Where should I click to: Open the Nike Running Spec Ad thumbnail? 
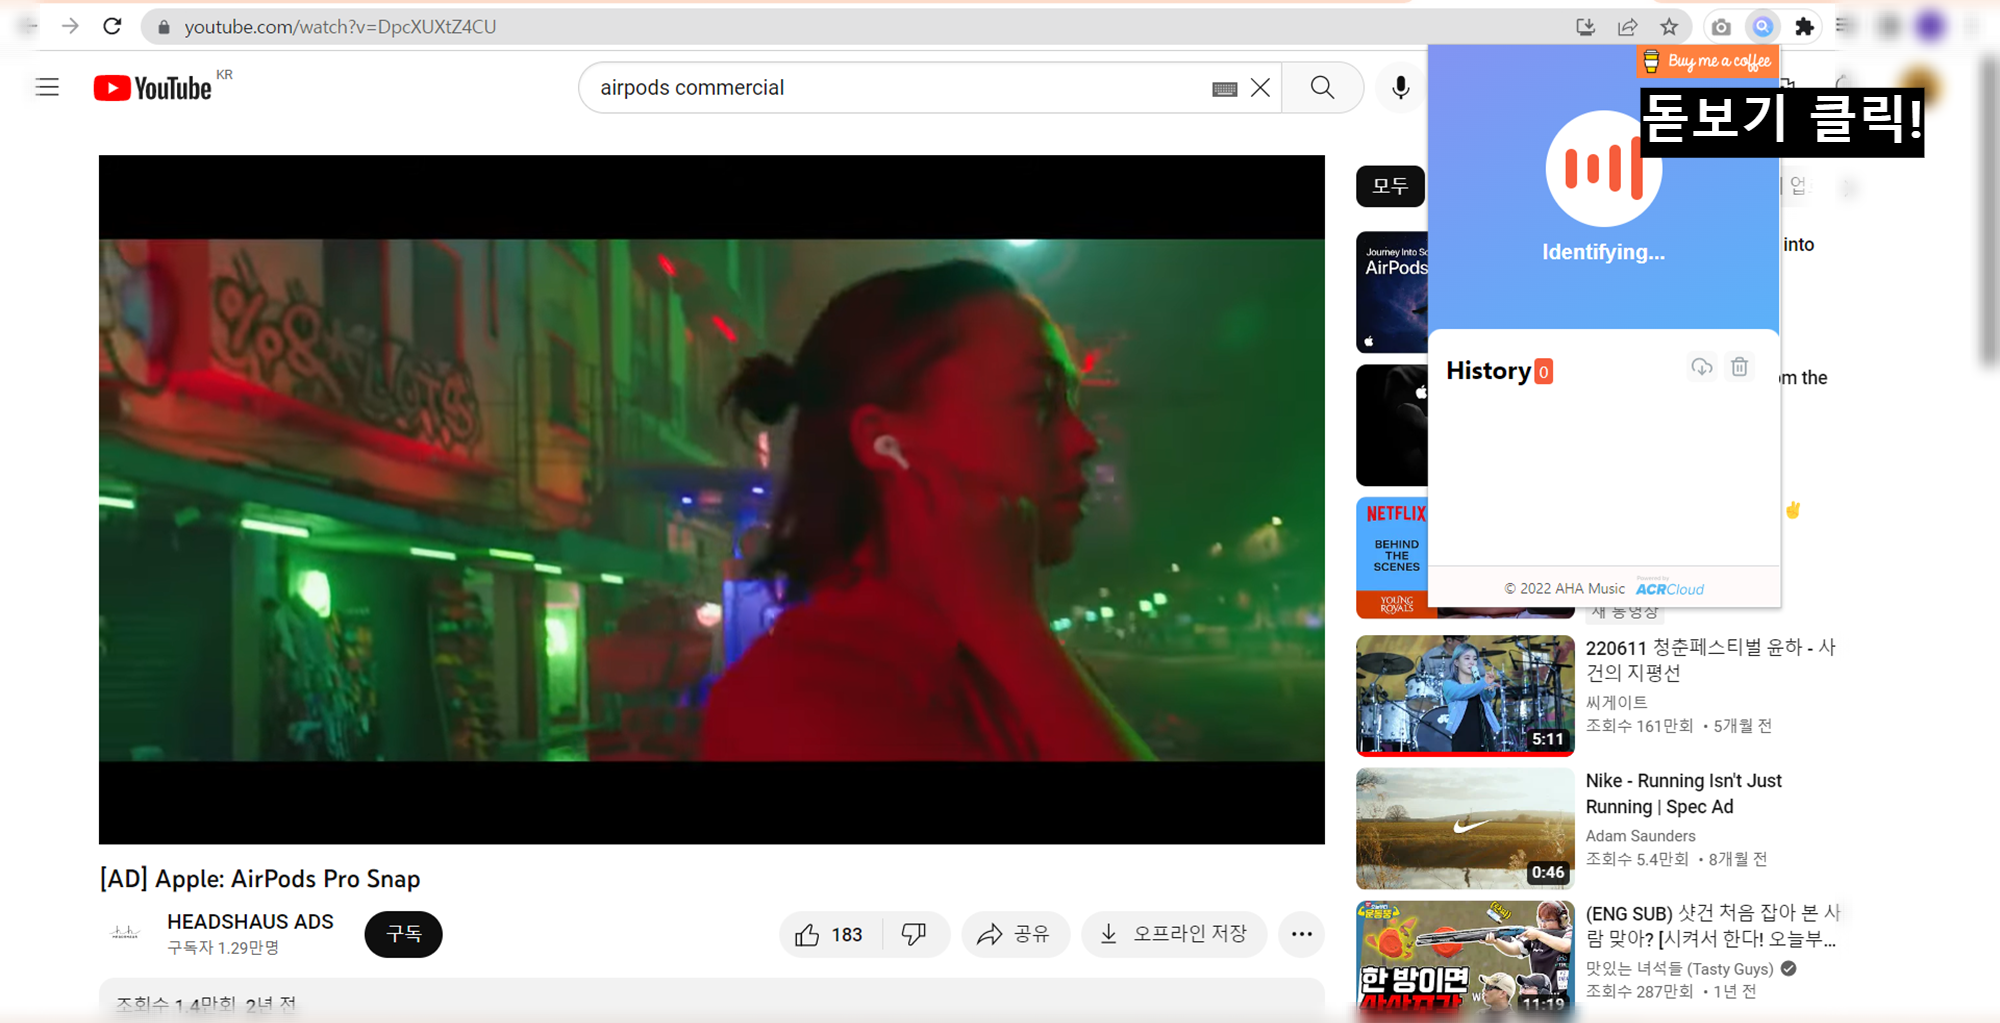[x=1465, y=828]
